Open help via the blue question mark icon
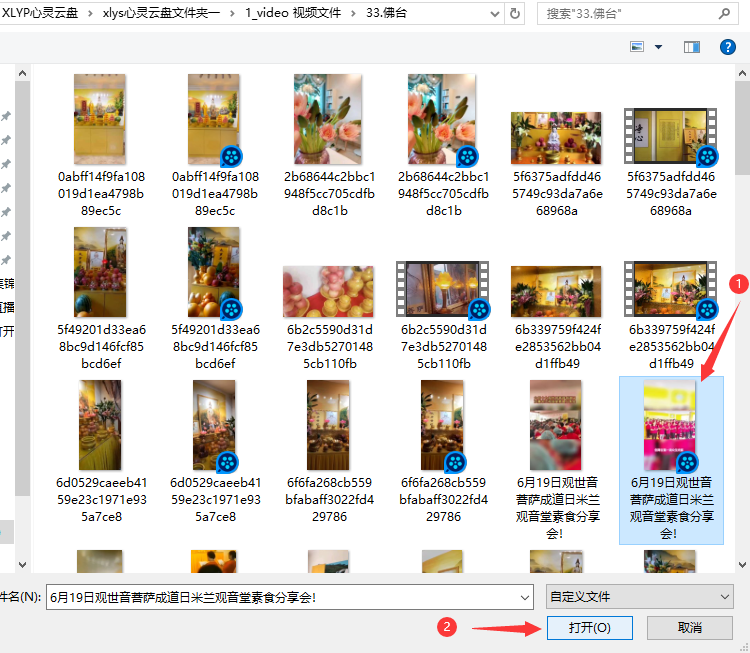 (x=728, y=47)
